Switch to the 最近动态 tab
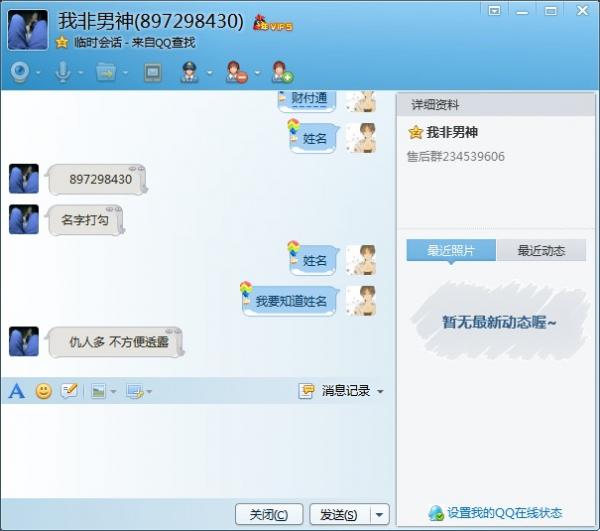 point(541,250)
